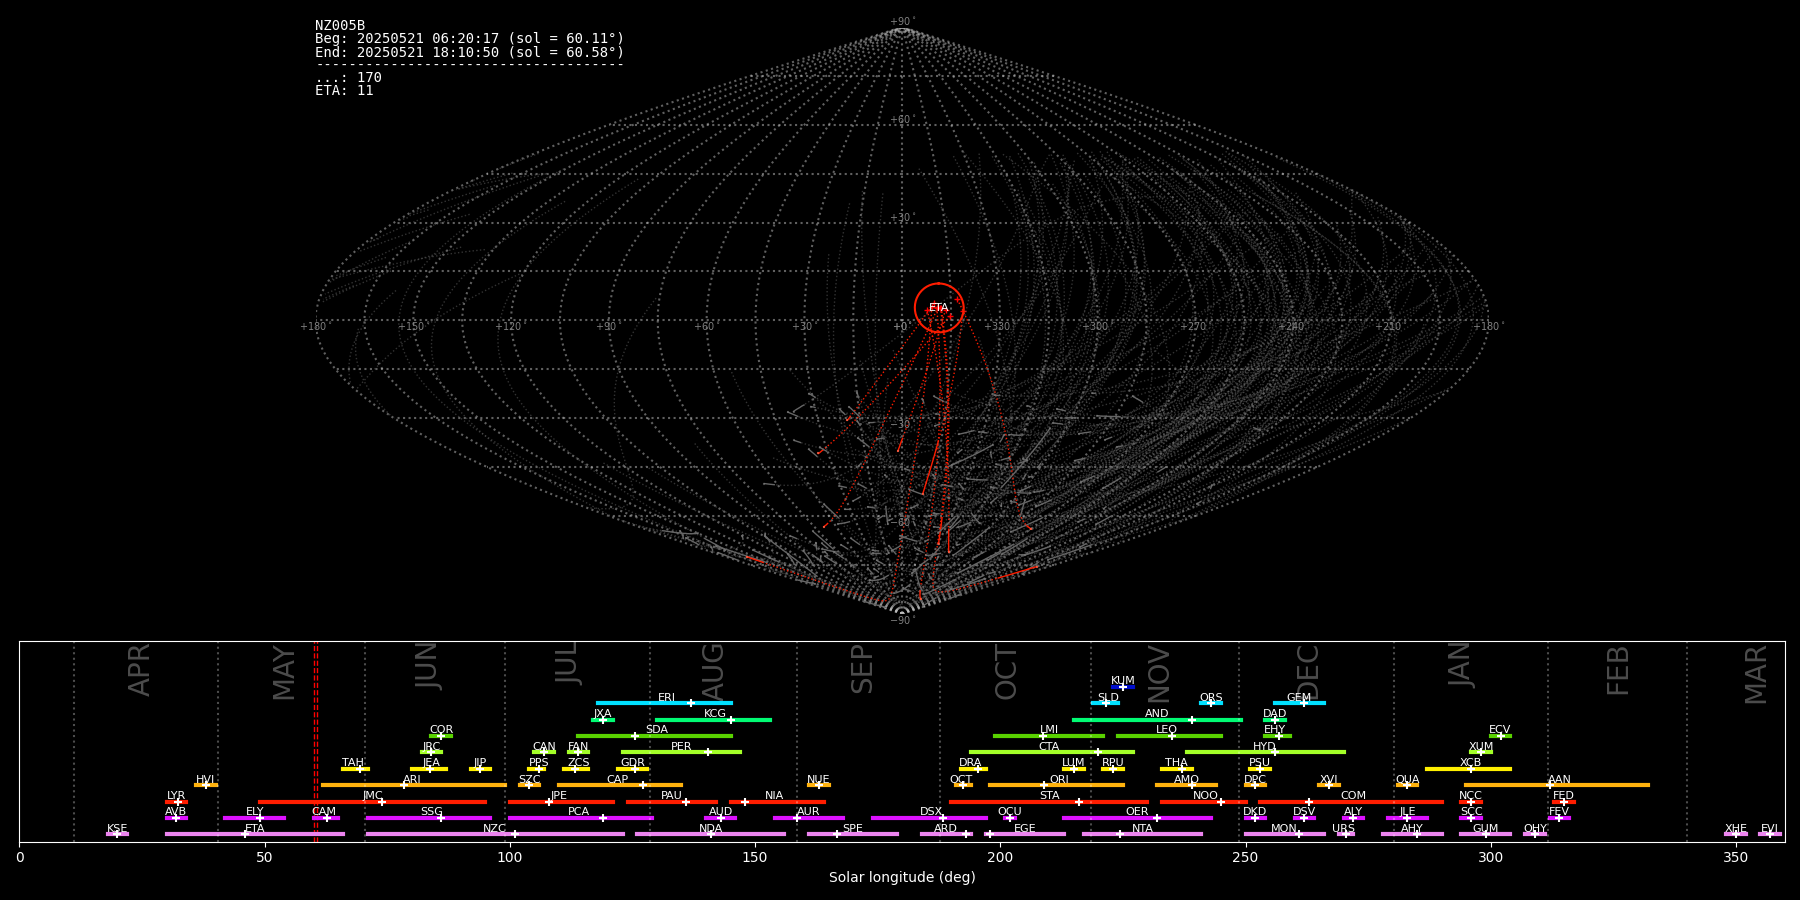Click the FEB month label

point(1618,671)
